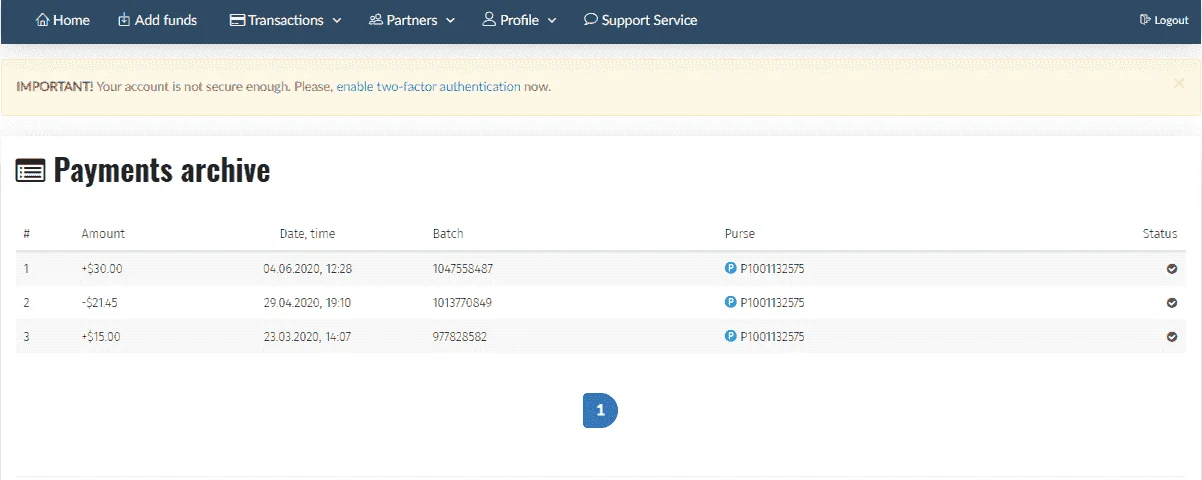Select the +$30.00 amount cell
Screen dimensions: 1202x480
tap(102, 269)
